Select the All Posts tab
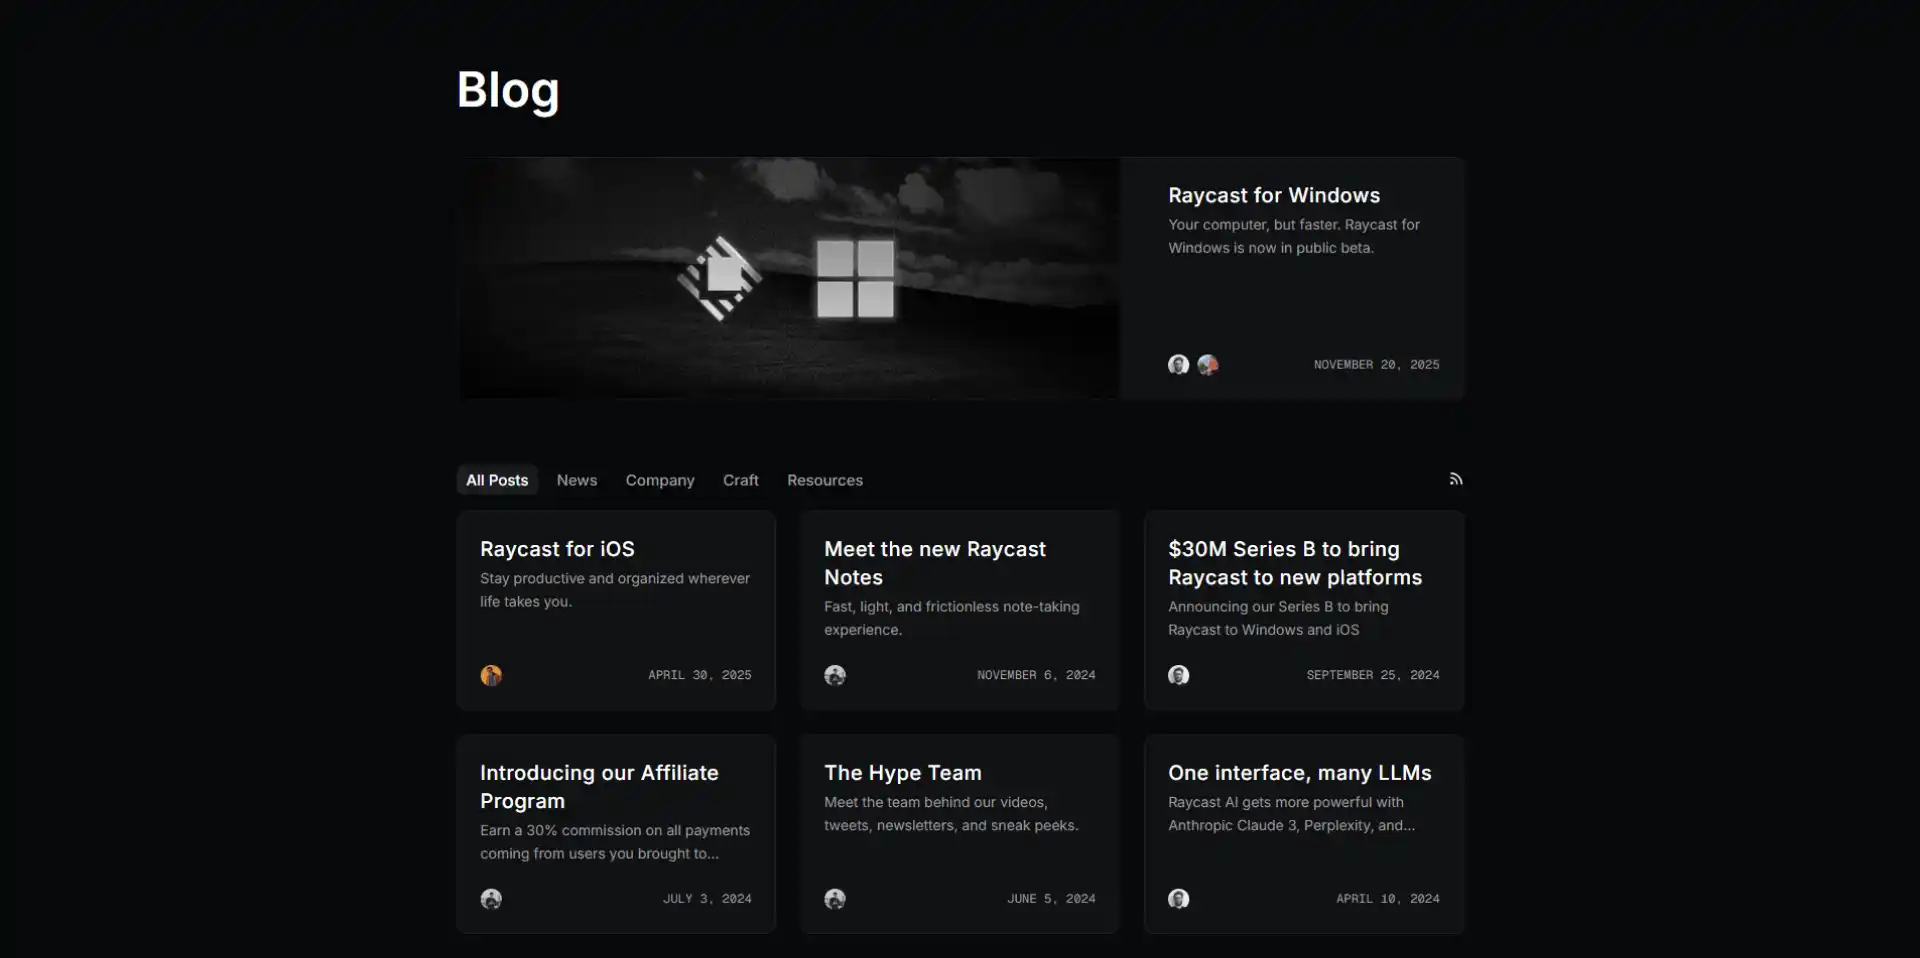 497,480
